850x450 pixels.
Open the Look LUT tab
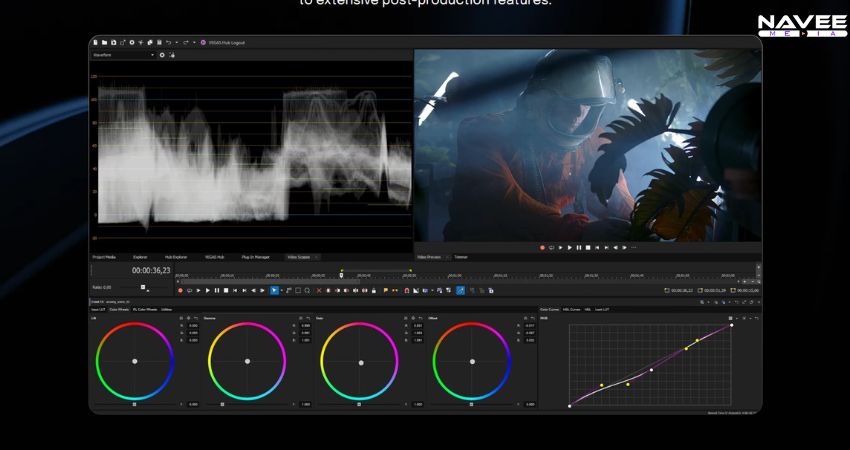click(602, 310)
